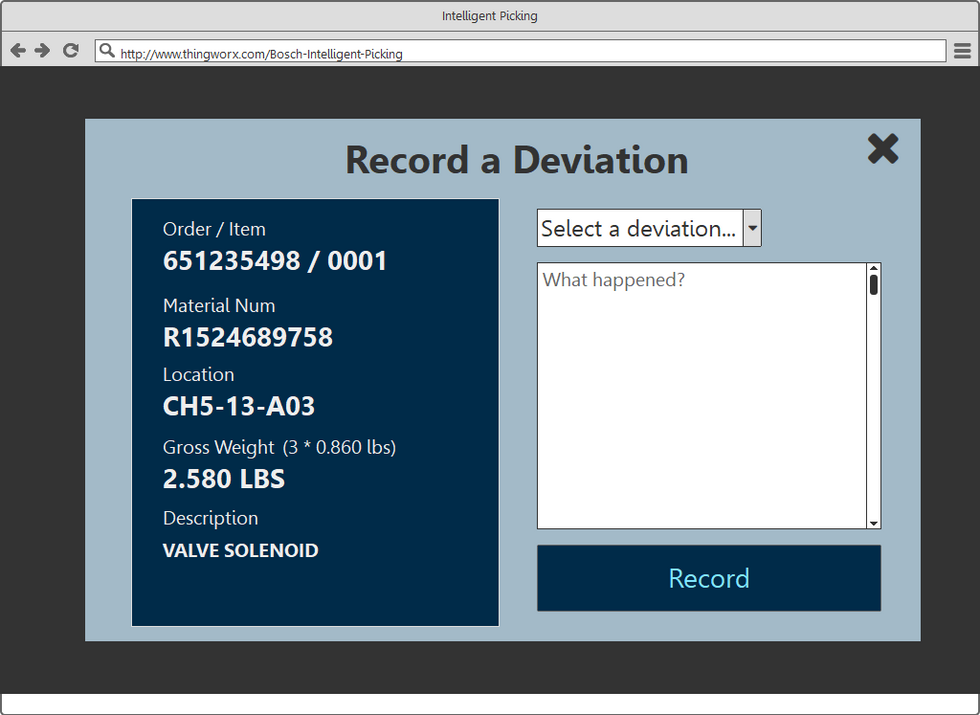Click the Location value CH5-13-A03

239,406
